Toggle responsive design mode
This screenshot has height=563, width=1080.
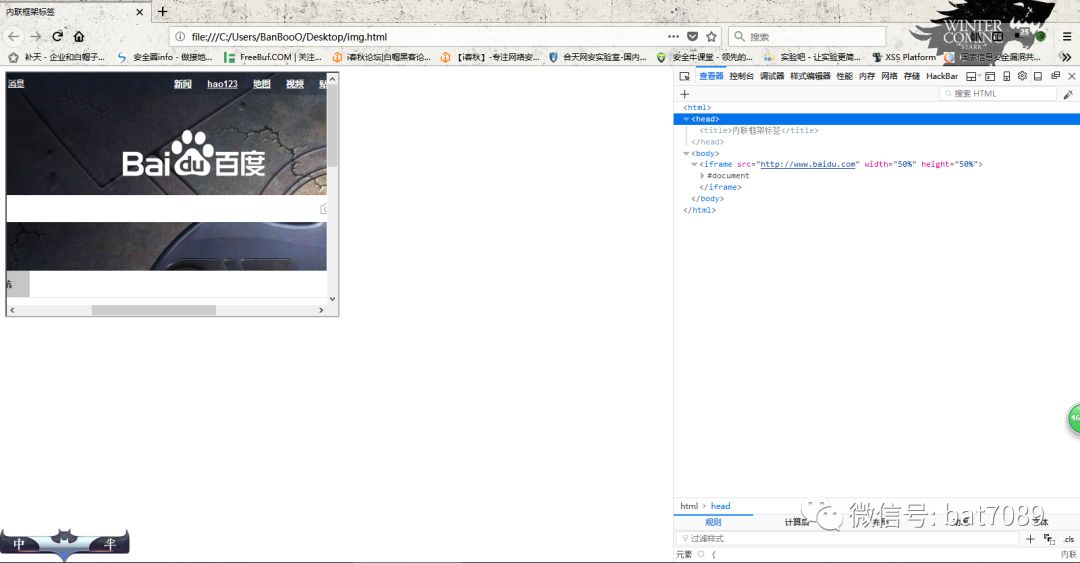[1006, 76]
